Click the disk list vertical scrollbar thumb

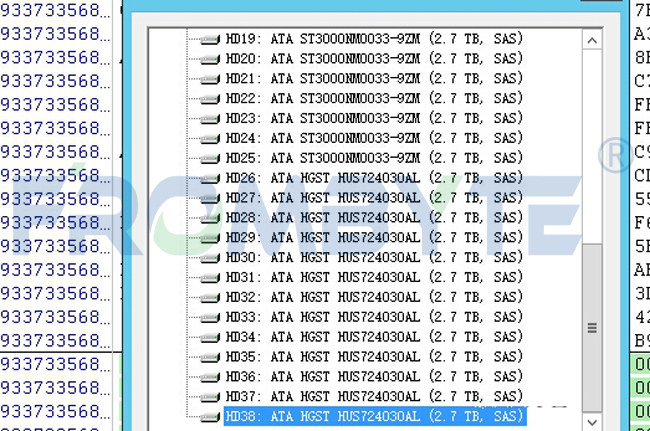click(x=592, y=327)
